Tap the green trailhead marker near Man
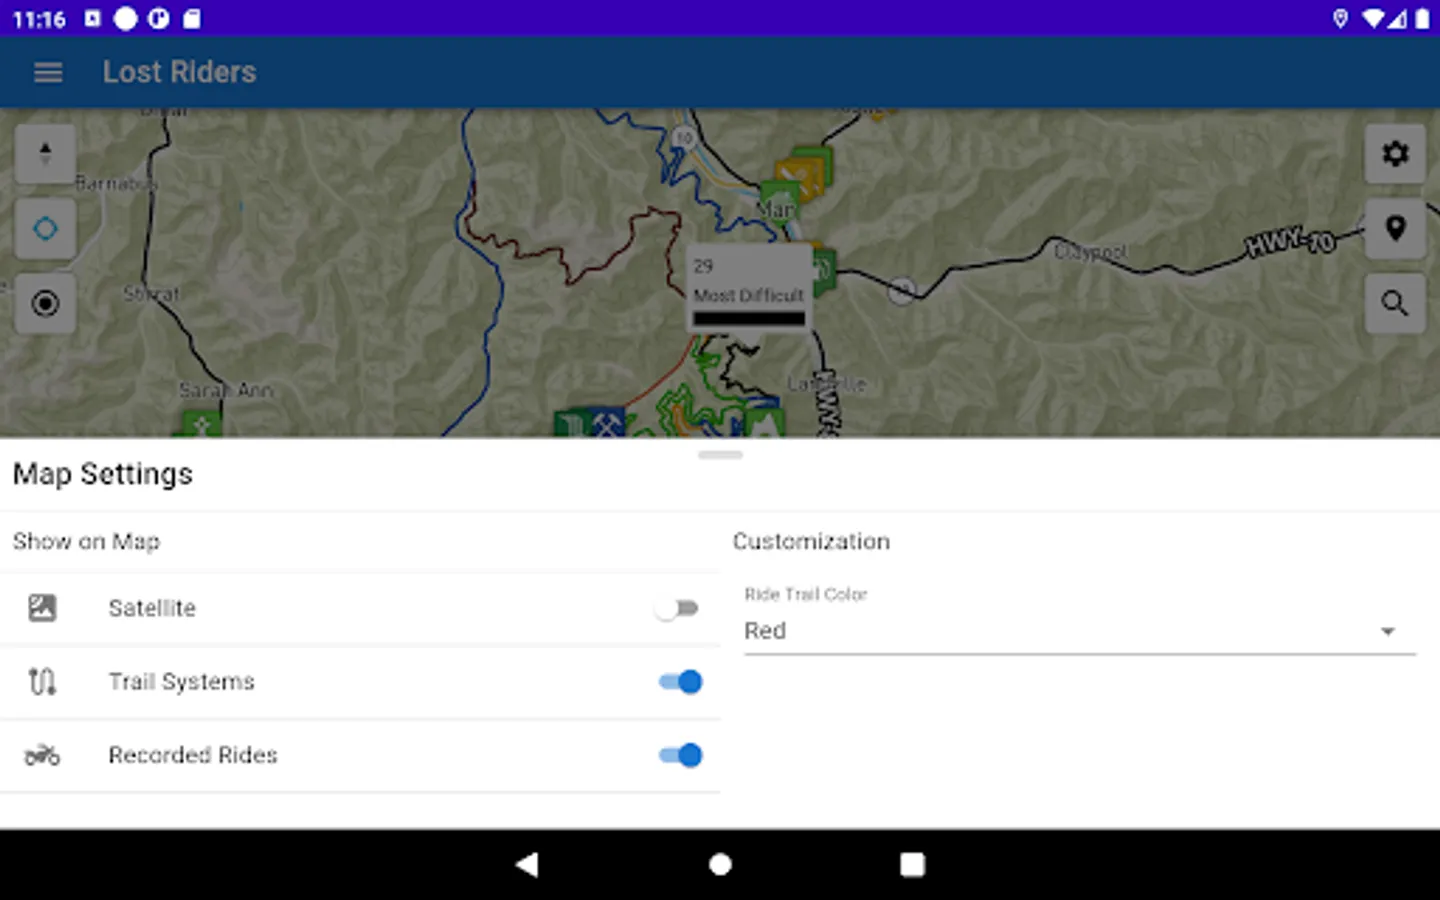 [x=779, y=200]
